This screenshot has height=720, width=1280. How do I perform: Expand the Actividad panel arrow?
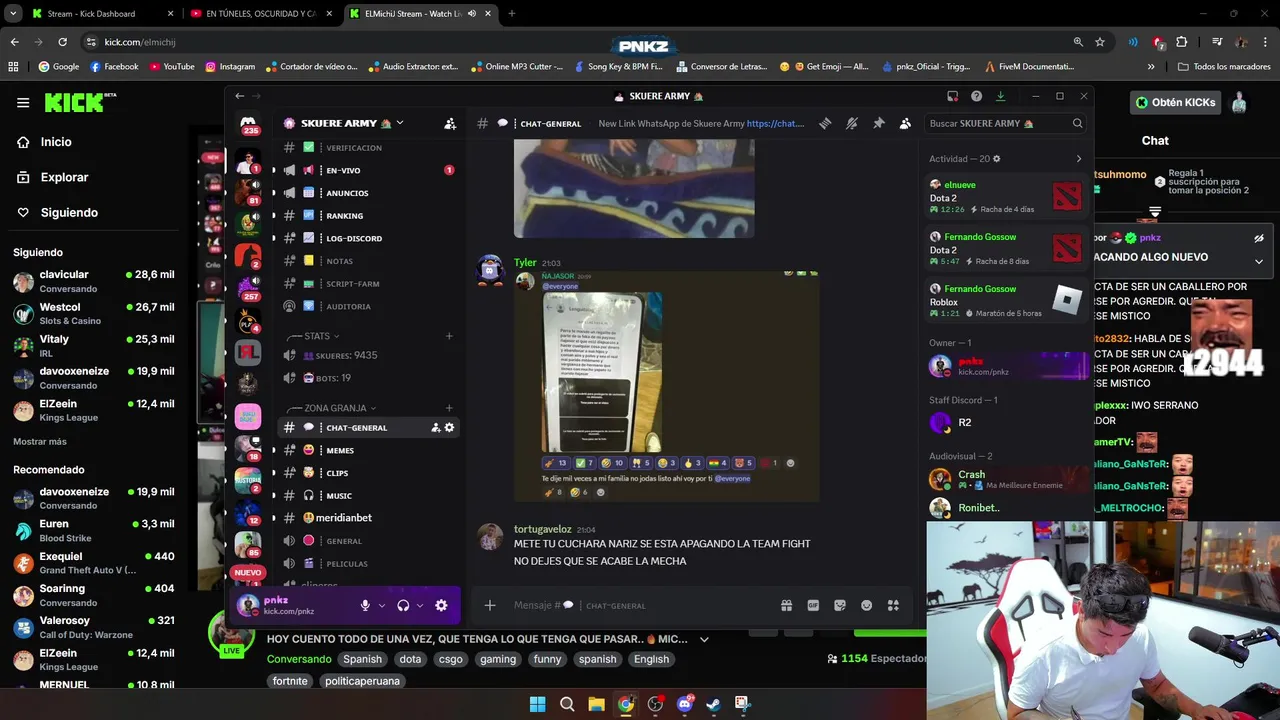1078,159
